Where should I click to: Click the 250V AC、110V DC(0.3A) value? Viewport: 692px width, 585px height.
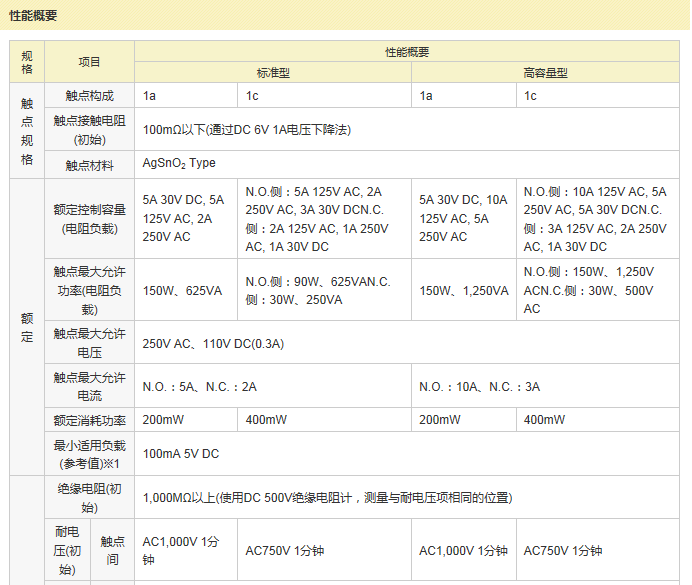(214, 344)
